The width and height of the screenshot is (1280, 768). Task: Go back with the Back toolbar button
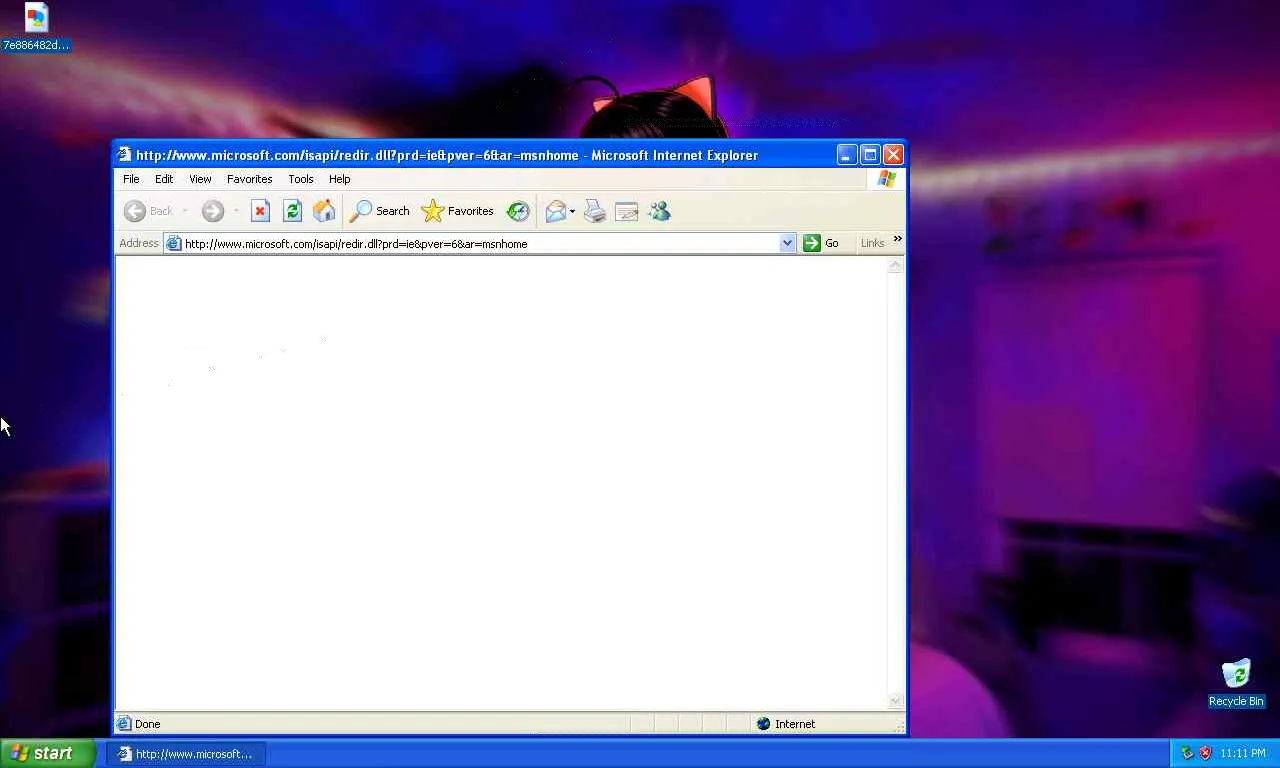coord(148,211)
